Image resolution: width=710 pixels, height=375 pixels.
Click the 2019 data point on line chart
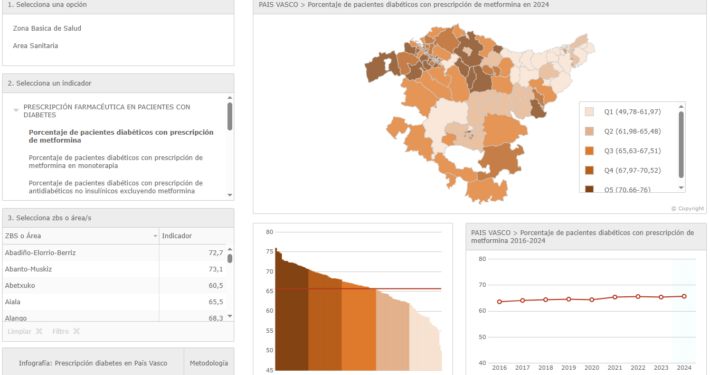click(x=569, y=299)
